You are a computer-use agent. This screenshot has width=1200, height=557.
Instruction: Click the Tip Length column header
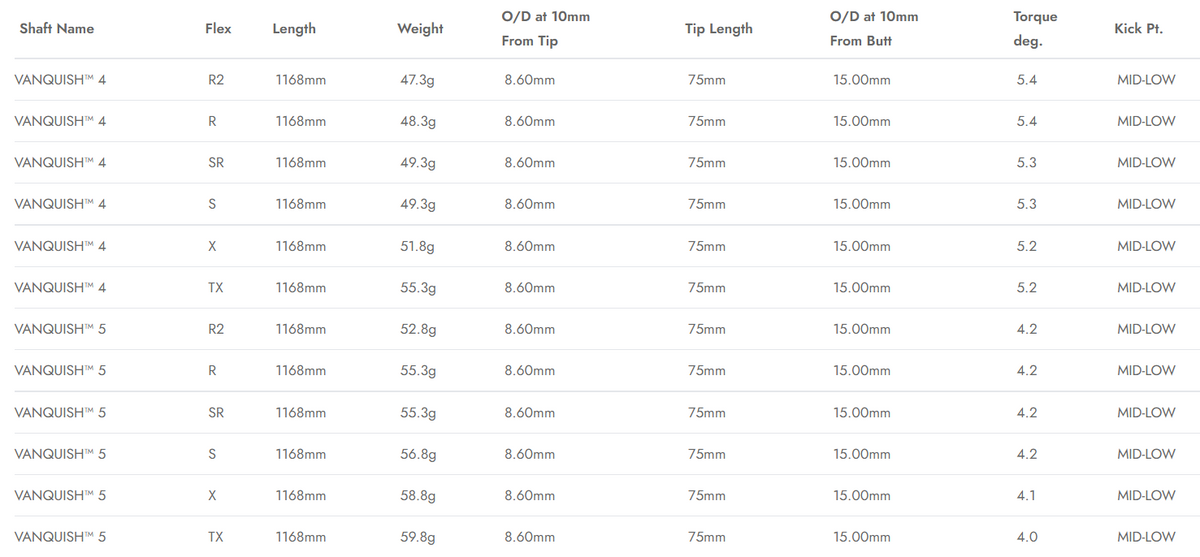[x=719, y=29]
